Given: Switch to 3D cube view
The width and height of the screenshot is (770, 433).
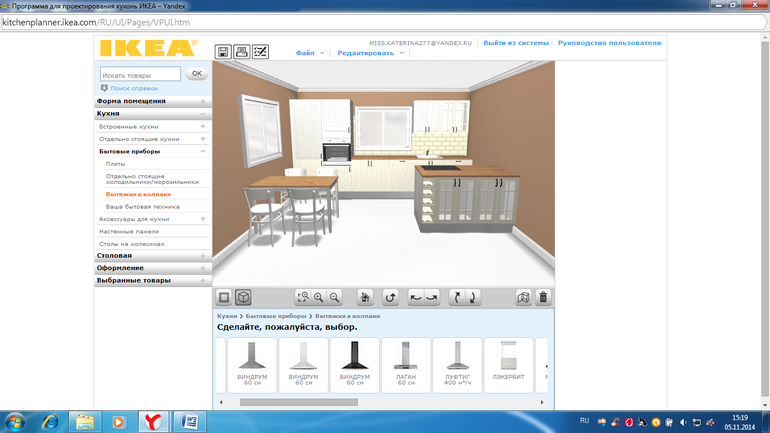Looking at the screenshot, I should tap(242, 298).
